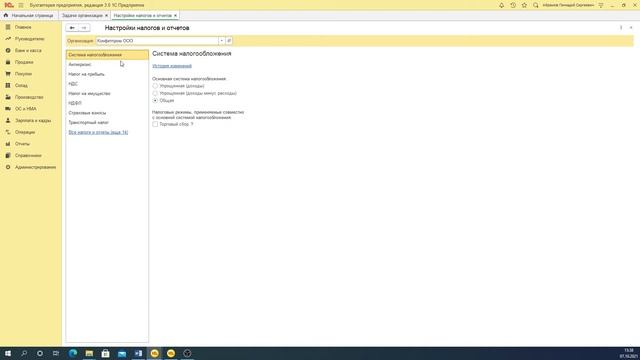Open Task View in the taskbar
This screenshot has width=640, height=360.
(56, 353)
